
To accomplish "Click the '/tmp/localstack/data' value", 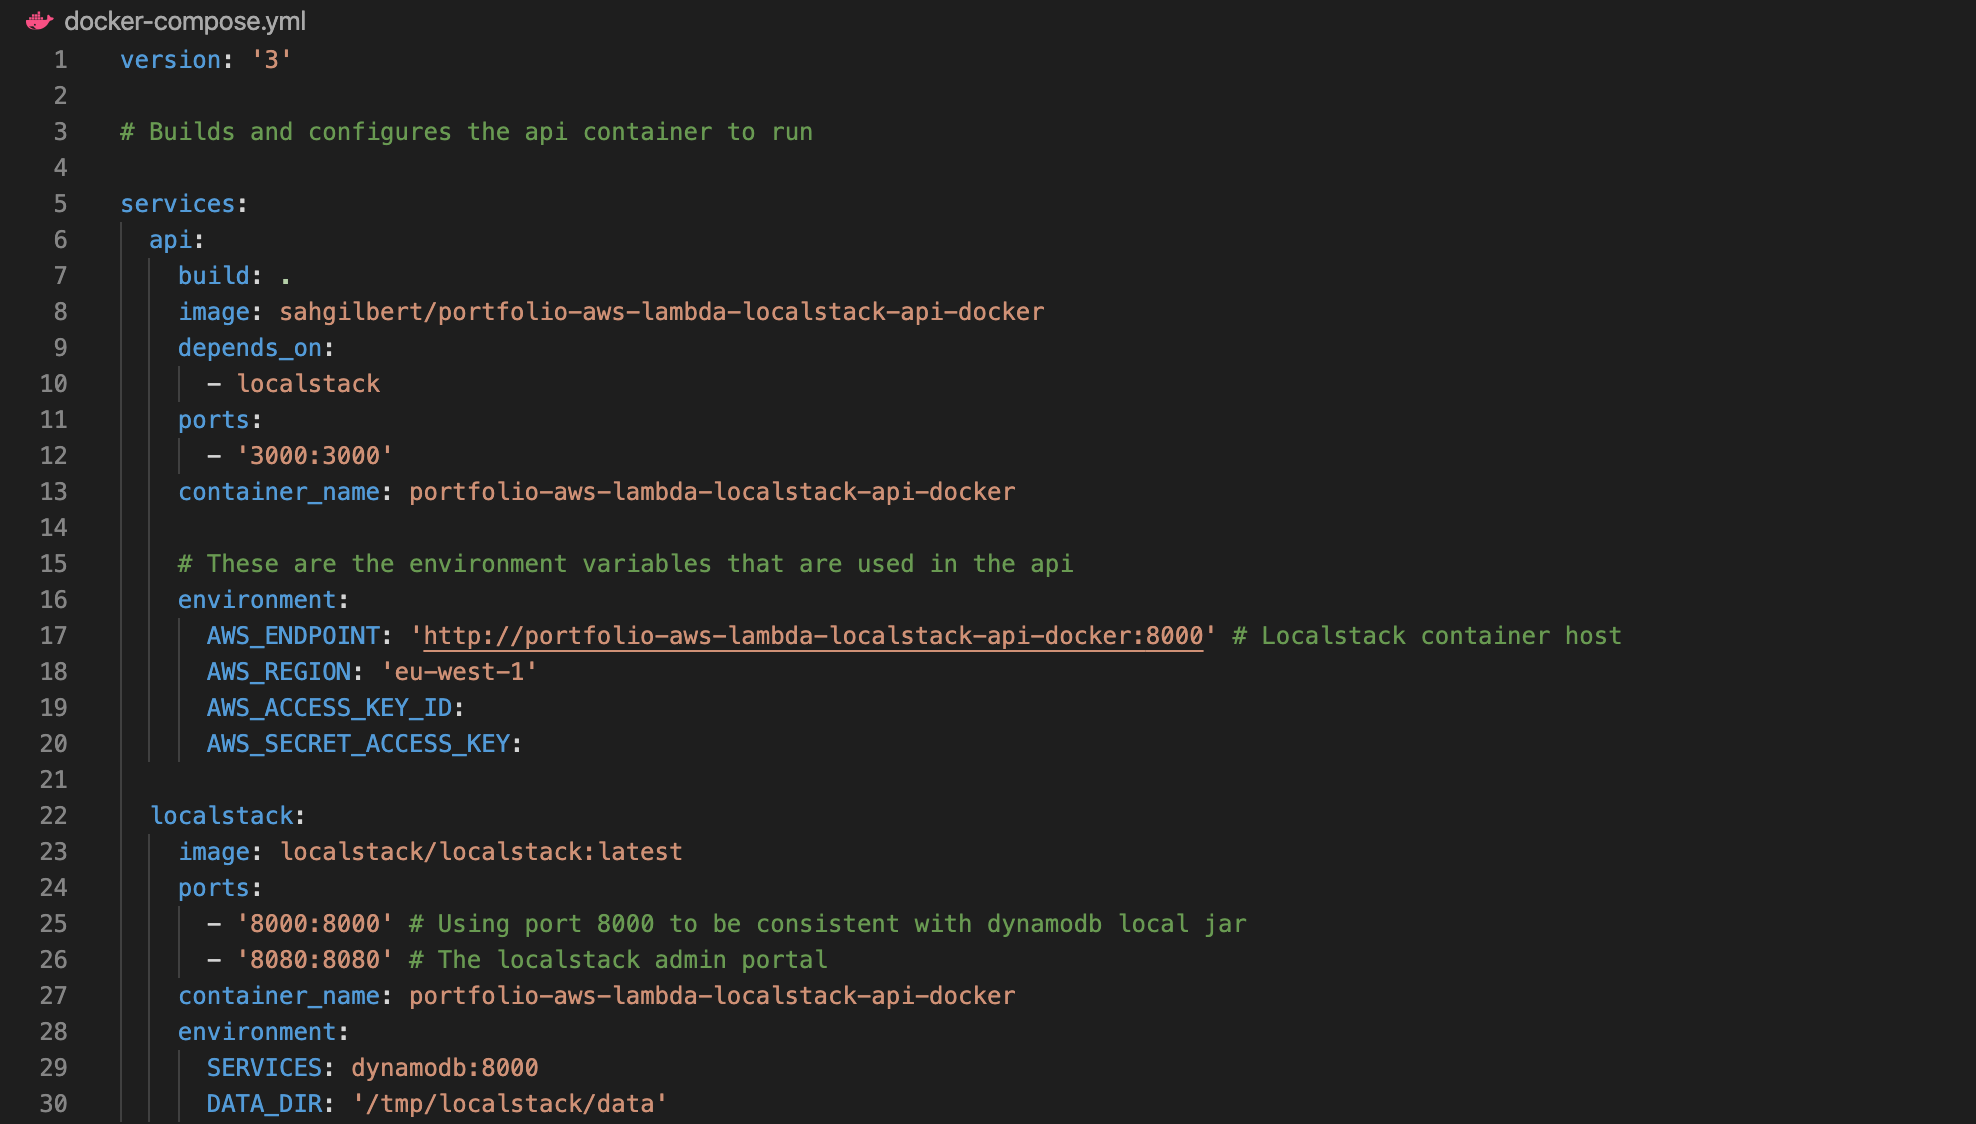I will click(510, 1104).
